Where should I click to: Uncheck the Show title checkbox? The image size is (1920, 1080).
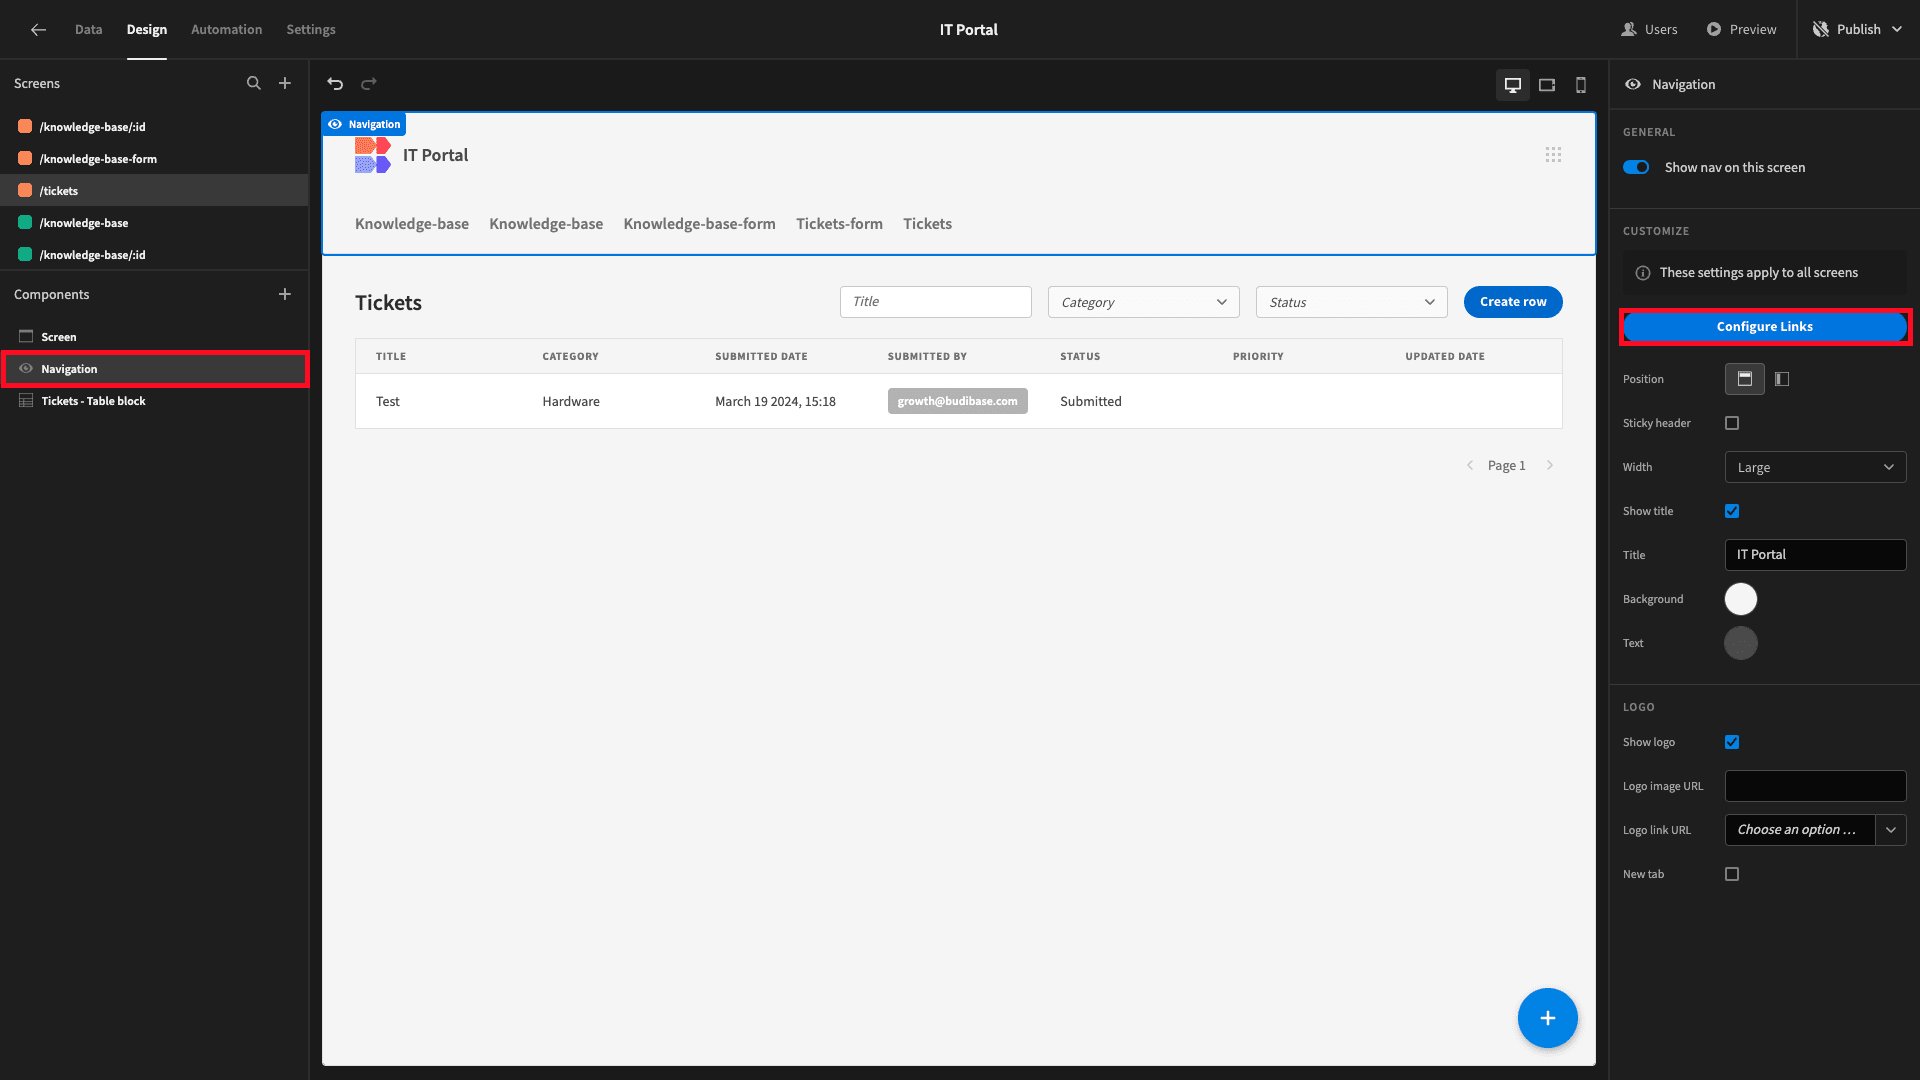pyautogui.click(x=1732, y=511)
